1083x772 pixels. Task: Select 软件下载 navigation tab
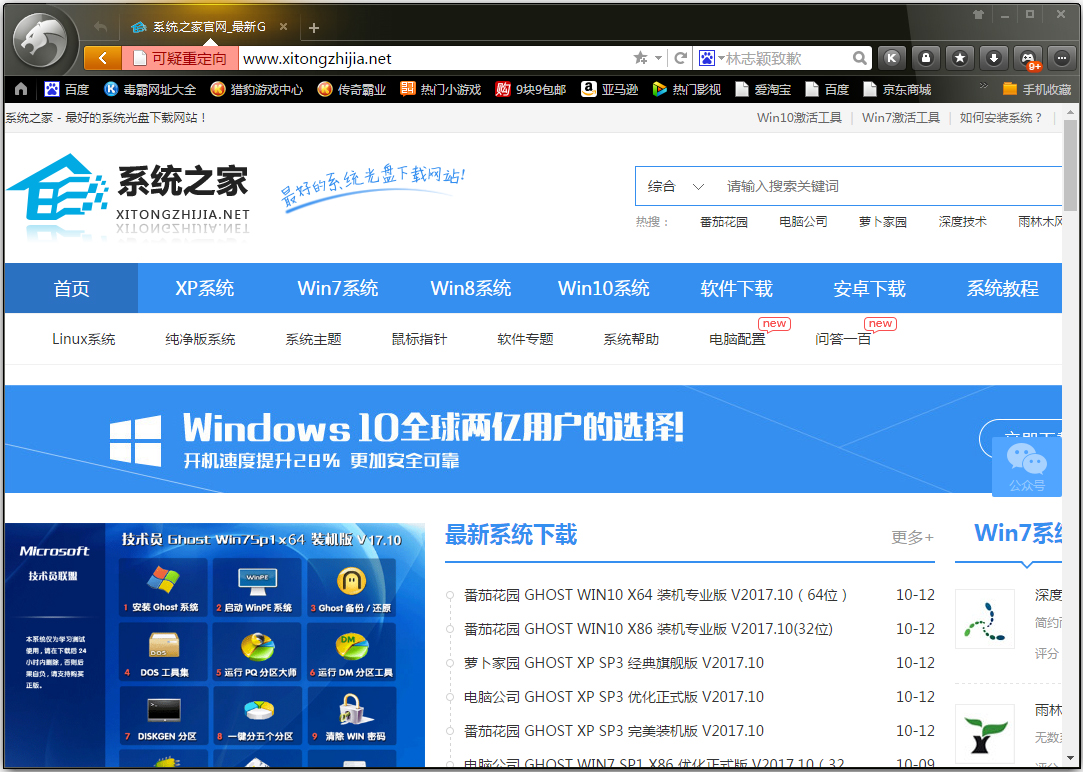point(736,288)
